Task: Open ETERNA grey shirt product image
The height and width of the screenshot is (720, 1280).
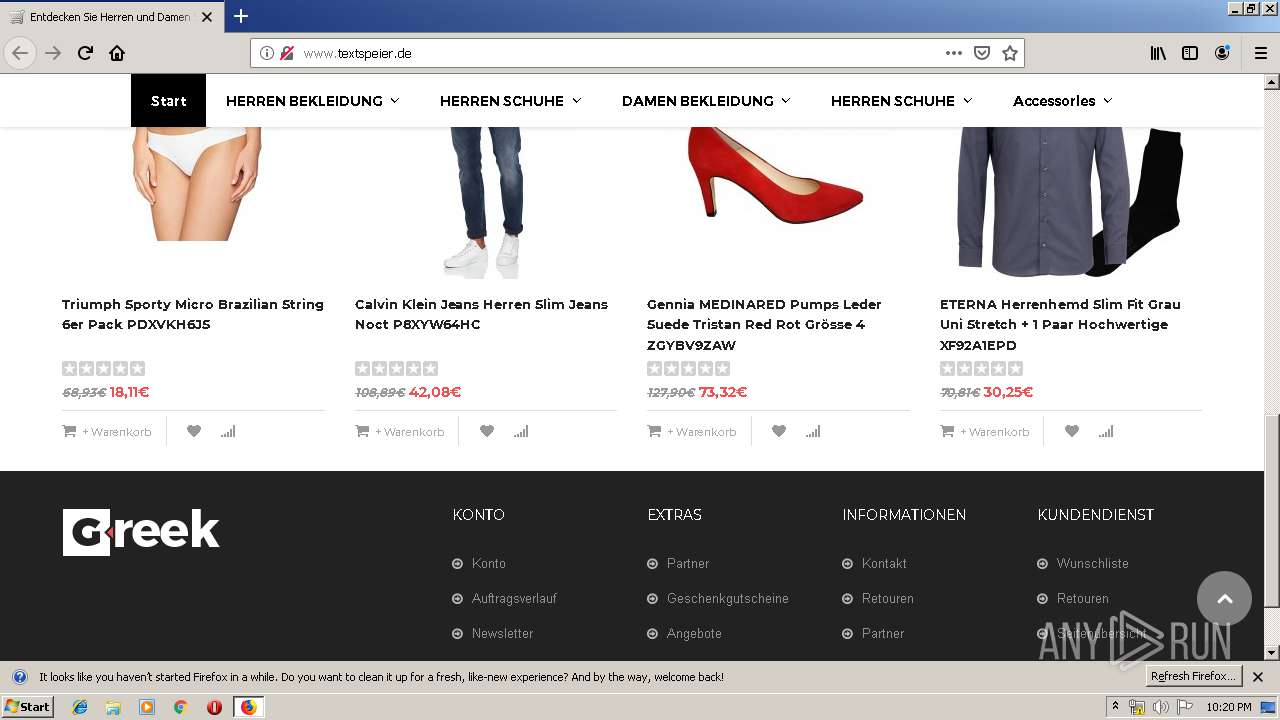Action: 1070,202
